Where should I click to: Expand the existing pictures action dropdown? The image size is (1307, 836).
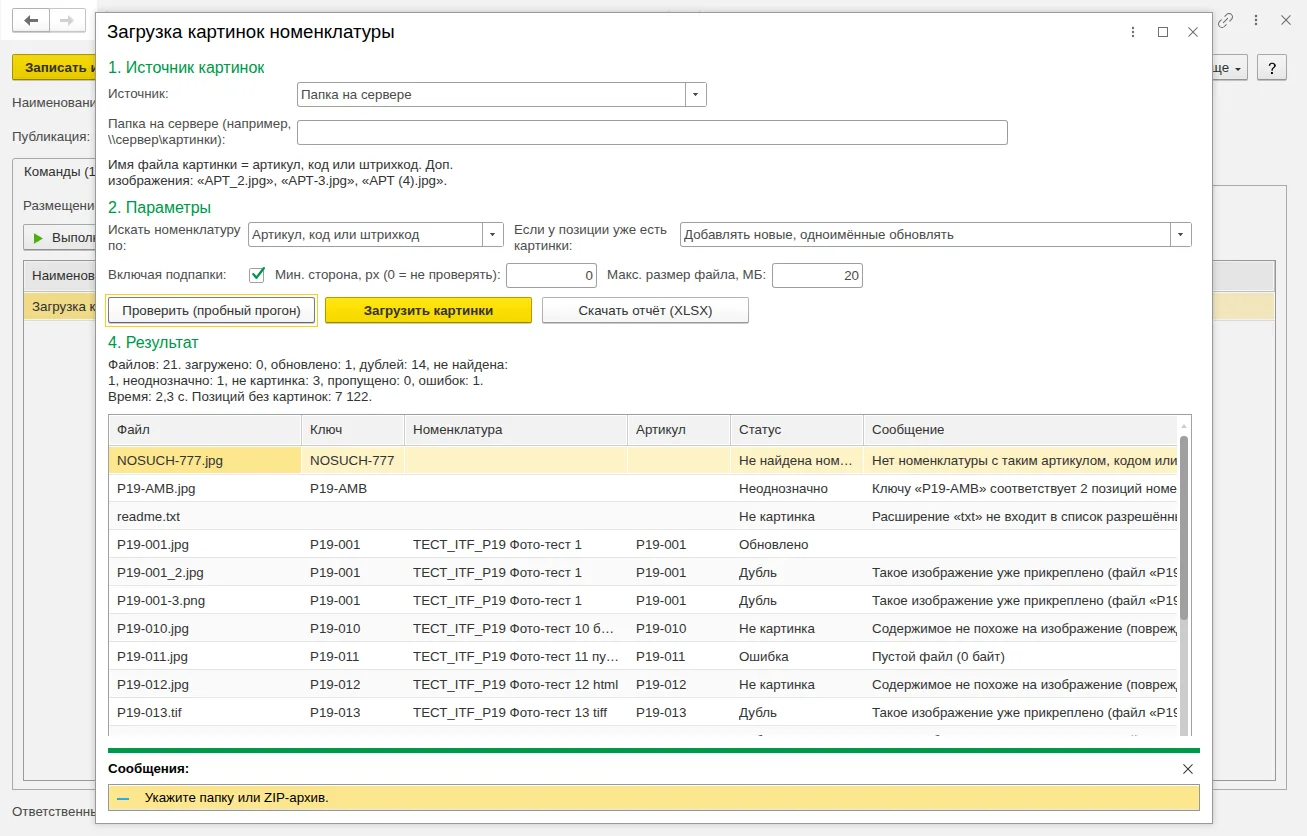1181,235
